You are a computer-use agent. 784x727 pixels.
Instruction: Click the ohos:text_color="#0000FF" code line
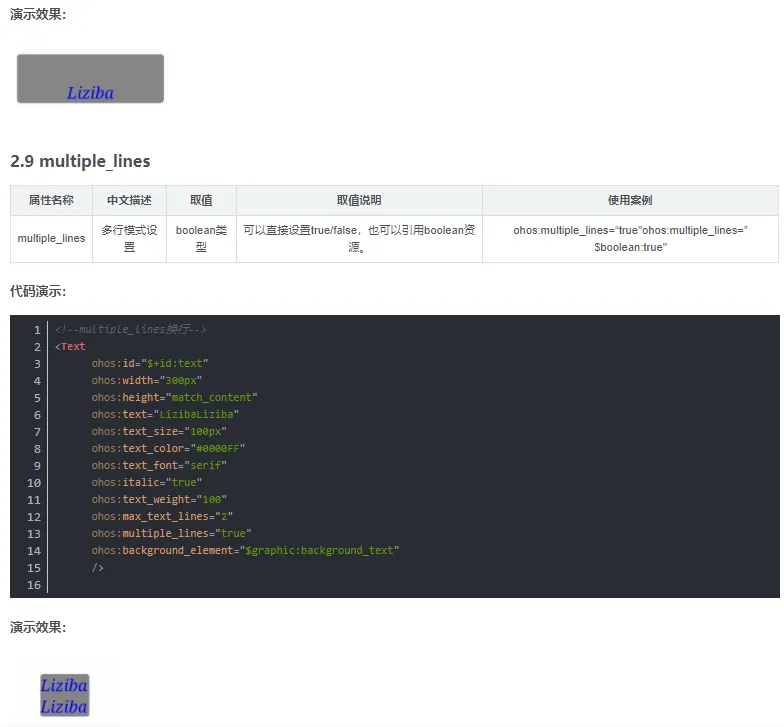[168, 448]
